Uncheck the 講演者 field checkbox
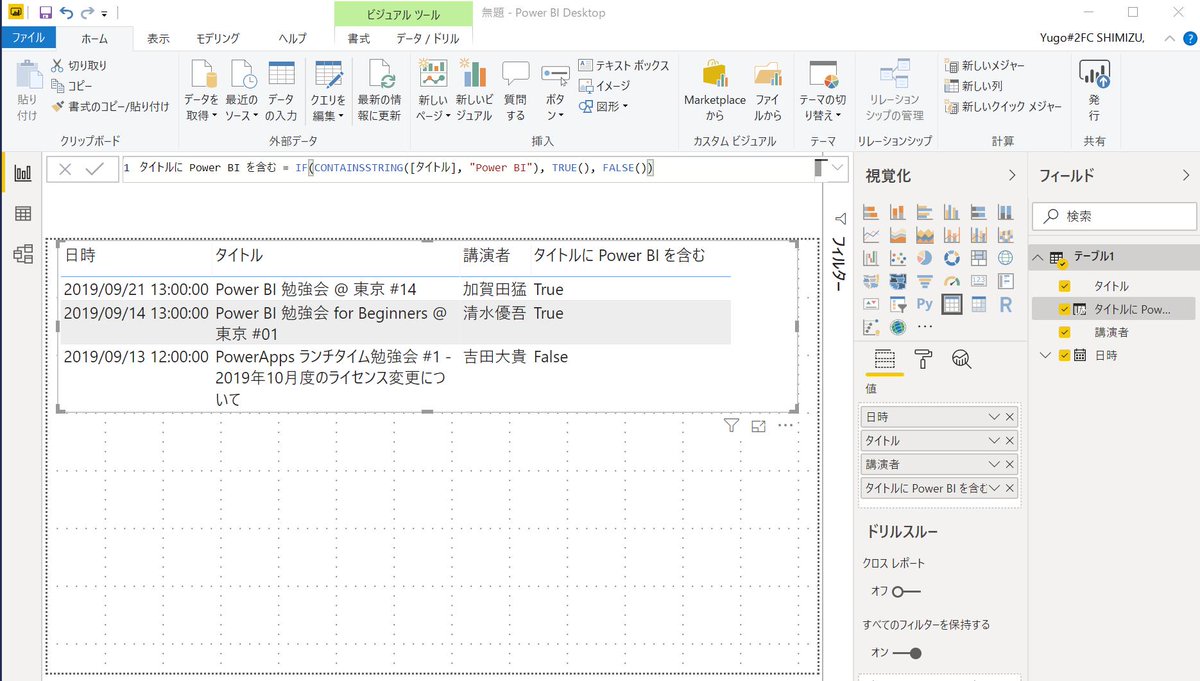This screenshot has width=1200, height=681. click(1064, 332)
